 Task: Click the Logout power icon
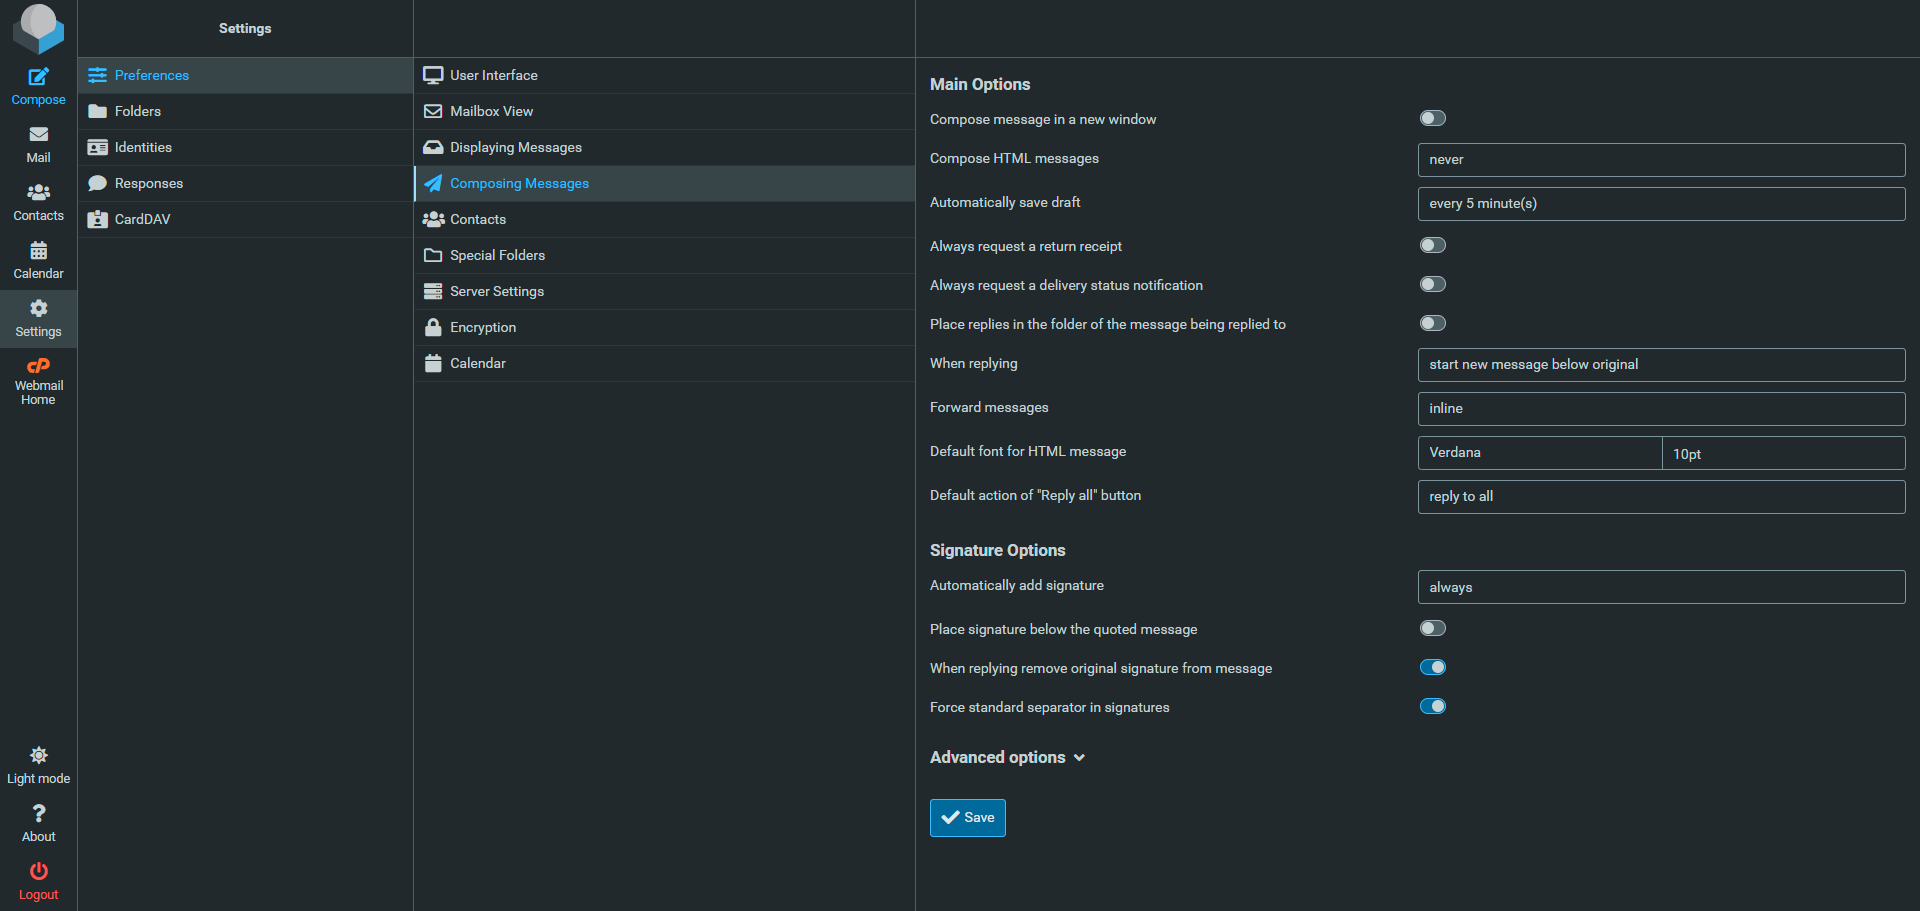point(38,881)
